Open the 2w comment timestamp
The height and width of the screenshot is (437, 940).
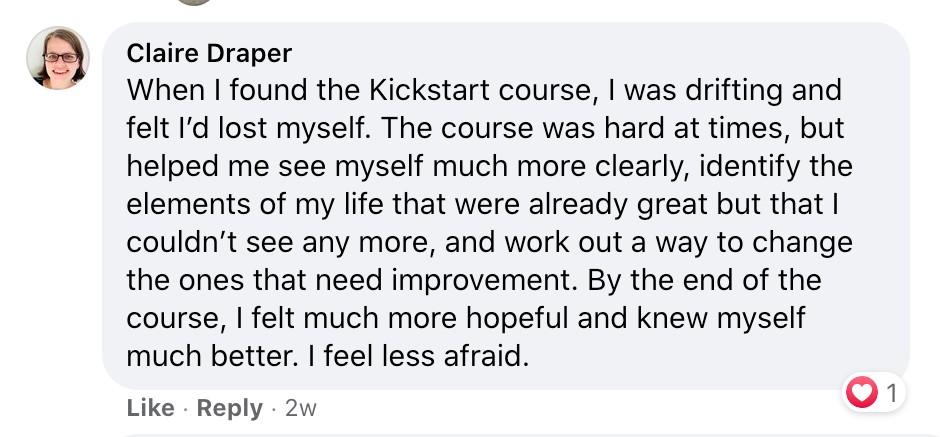[x=301, y=408]
